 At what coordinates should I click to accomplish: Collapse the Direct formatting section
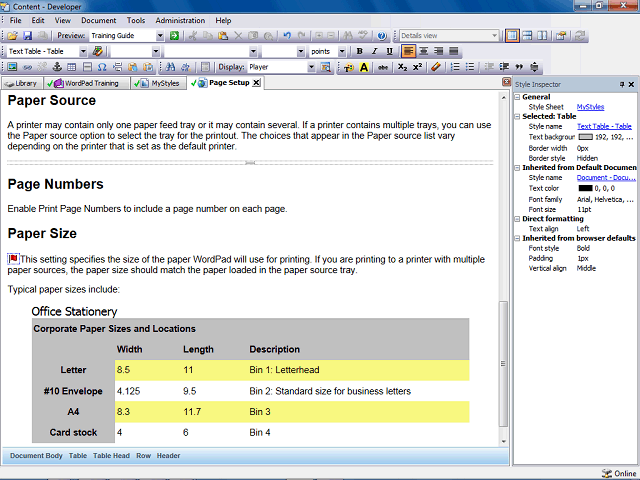tap(517, 219)
